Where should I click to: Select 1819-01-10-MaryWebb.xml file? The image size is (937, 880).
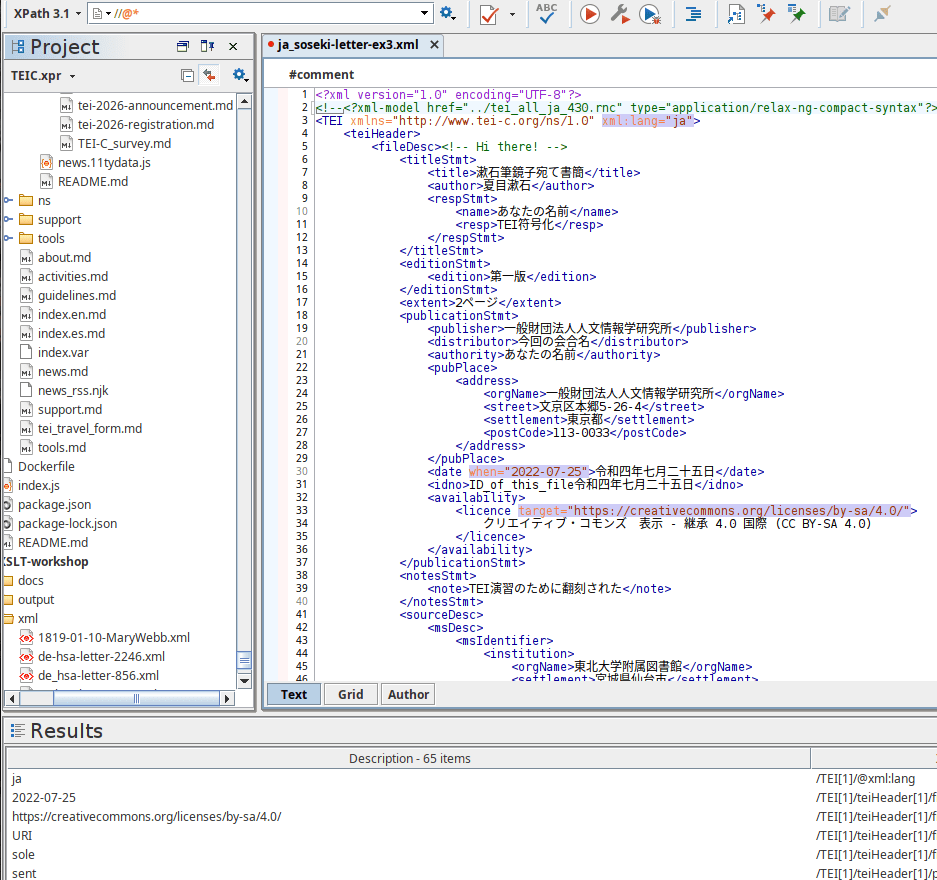[114, 637]
